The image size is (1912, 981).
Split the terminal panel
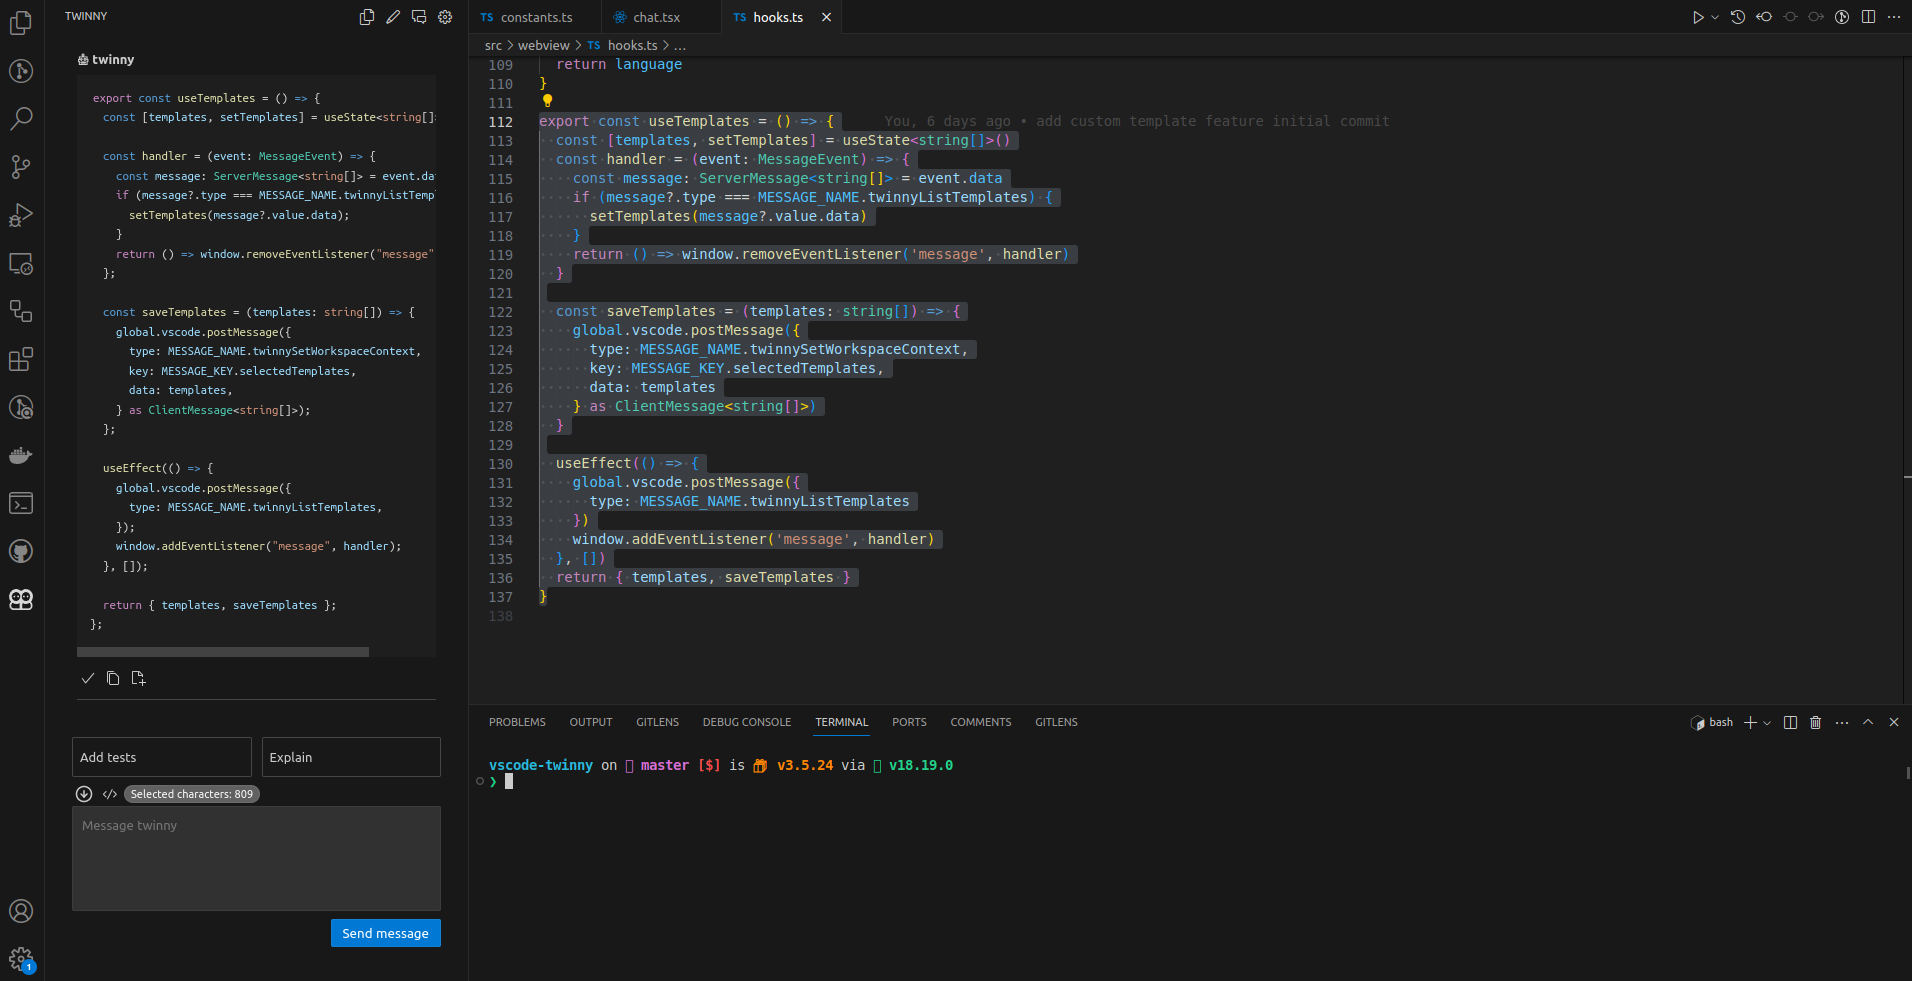1790,722
